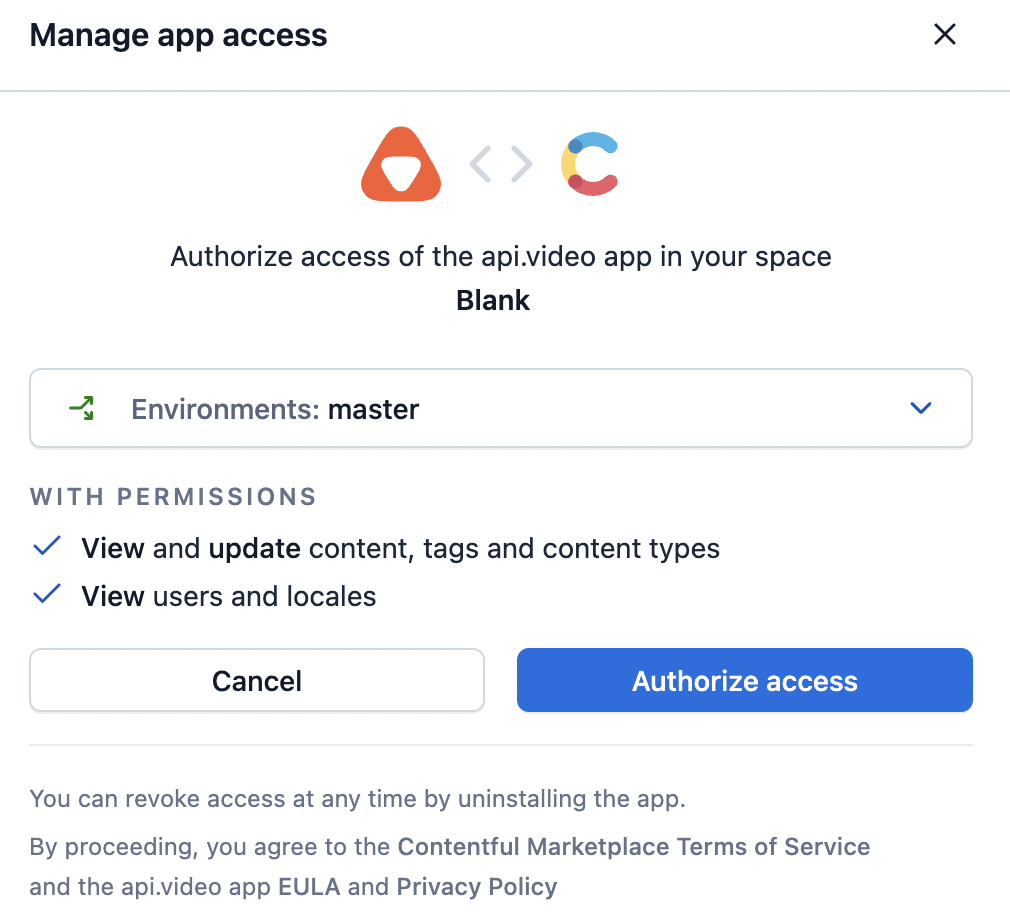Close the Manage app access dialog

[944, 34]
